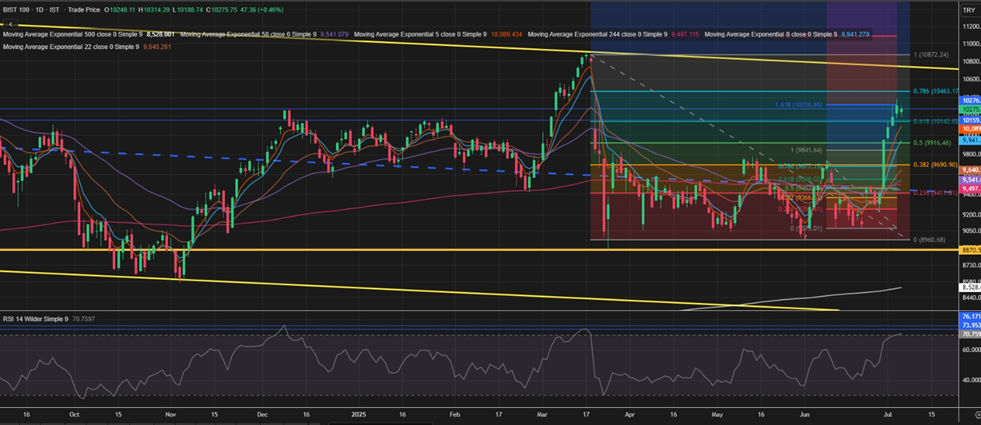
Task: Click the 76.17 RSI axis value tag
Action: pos(969,317)
